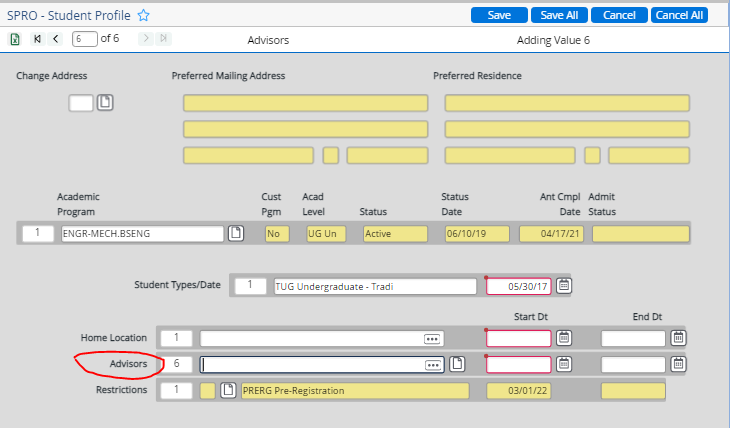Focus Home Location Start Dt field
The image size is (733, 428).
click(518, 338)
